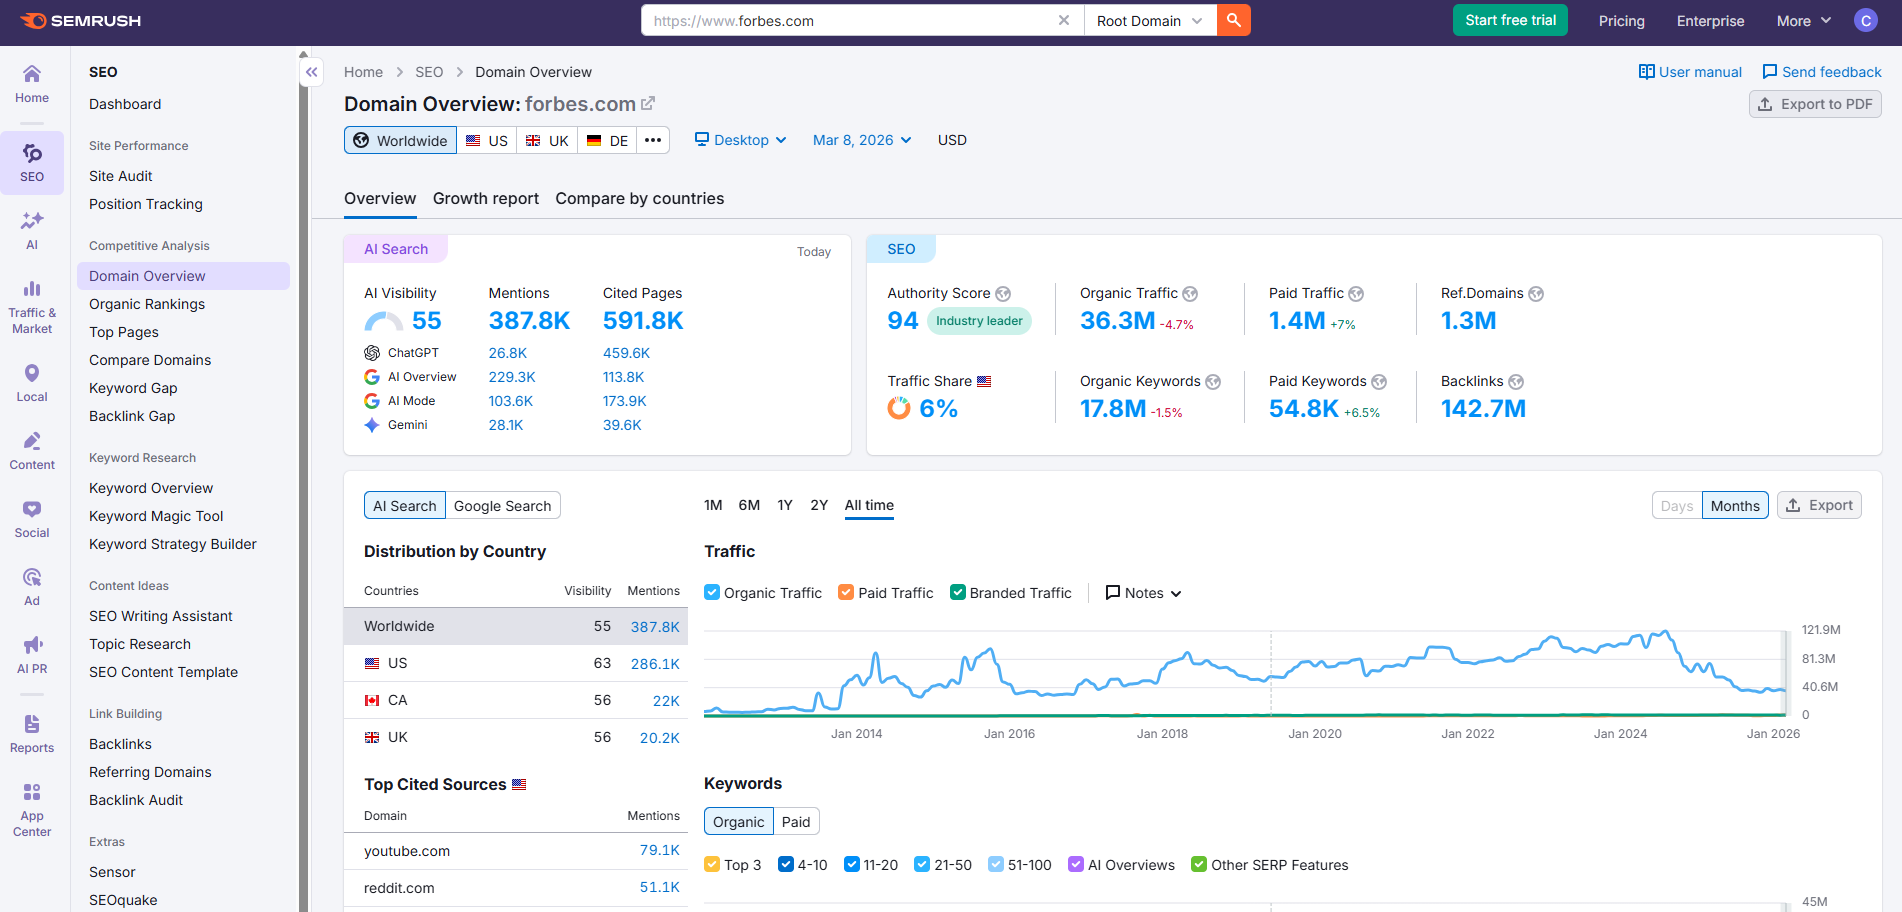Open the Reports section in the sidebar
The height and width of the screenshot is (912, 1902).
(x=32, y=733)
